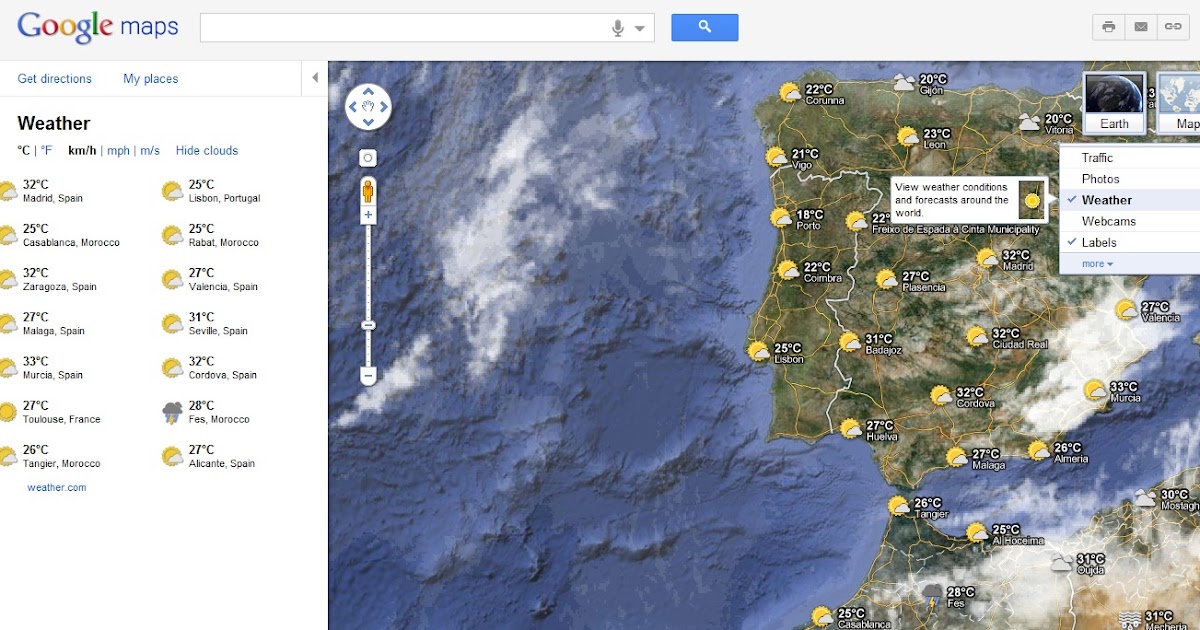Click Madrid weather icon on the map
The image size is (1200, 630).
pos(989,259)
